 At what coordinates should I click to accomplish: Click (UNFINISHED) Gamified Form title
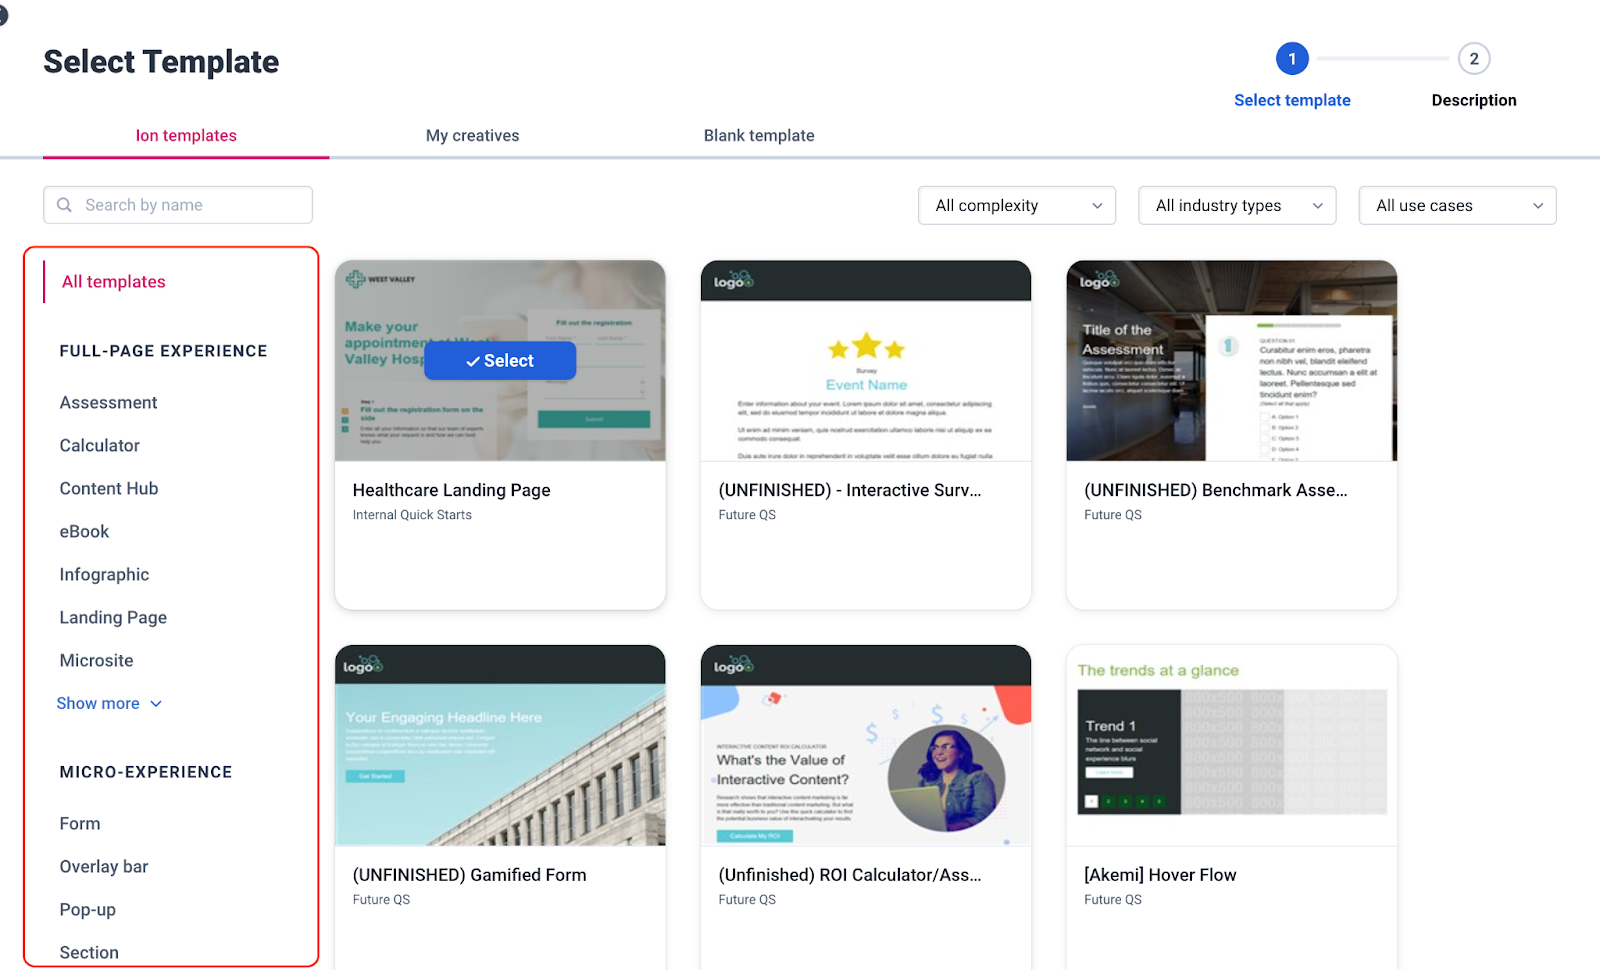click(x=469, y=875)
